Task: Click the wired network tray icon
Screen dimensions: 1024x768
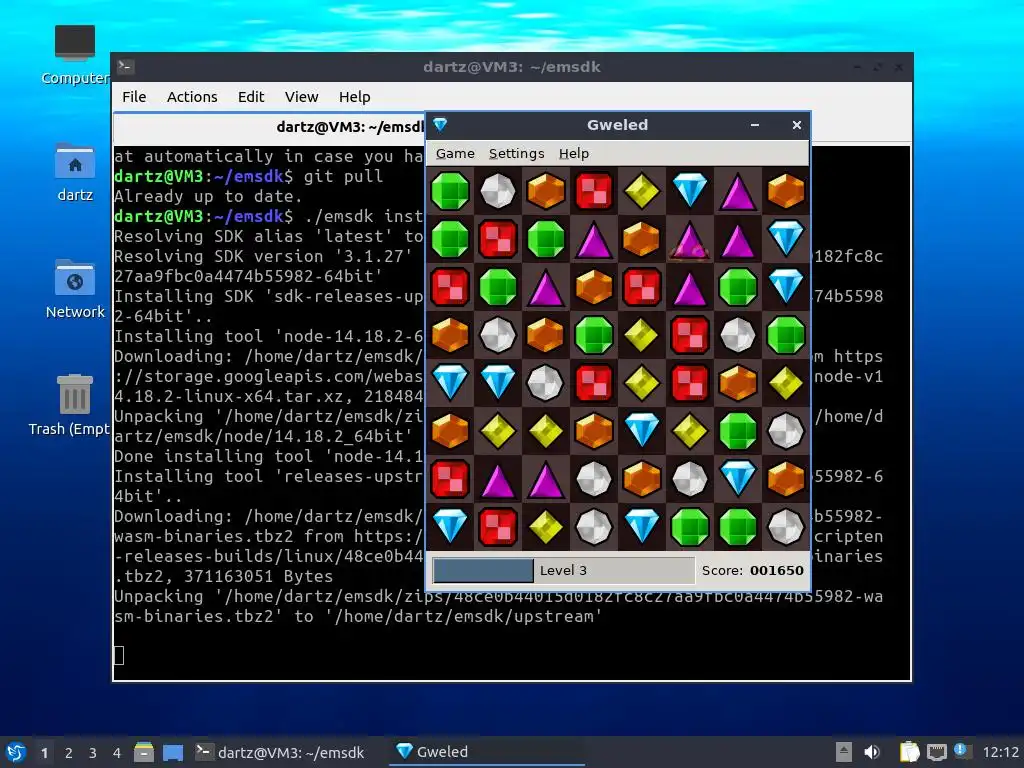Action: tap(936, 752)
